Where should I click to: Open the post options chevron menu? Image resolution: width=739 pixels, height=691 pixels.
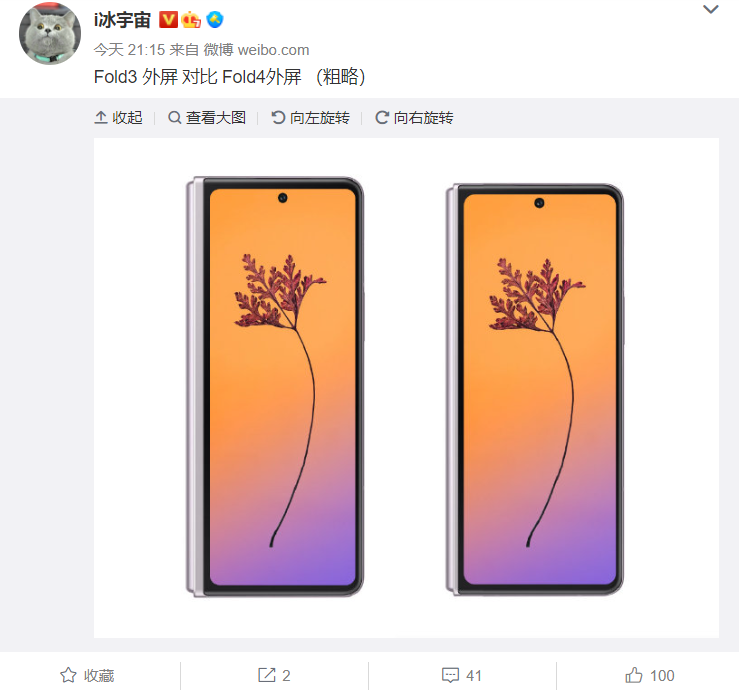(x=710, y=9)
